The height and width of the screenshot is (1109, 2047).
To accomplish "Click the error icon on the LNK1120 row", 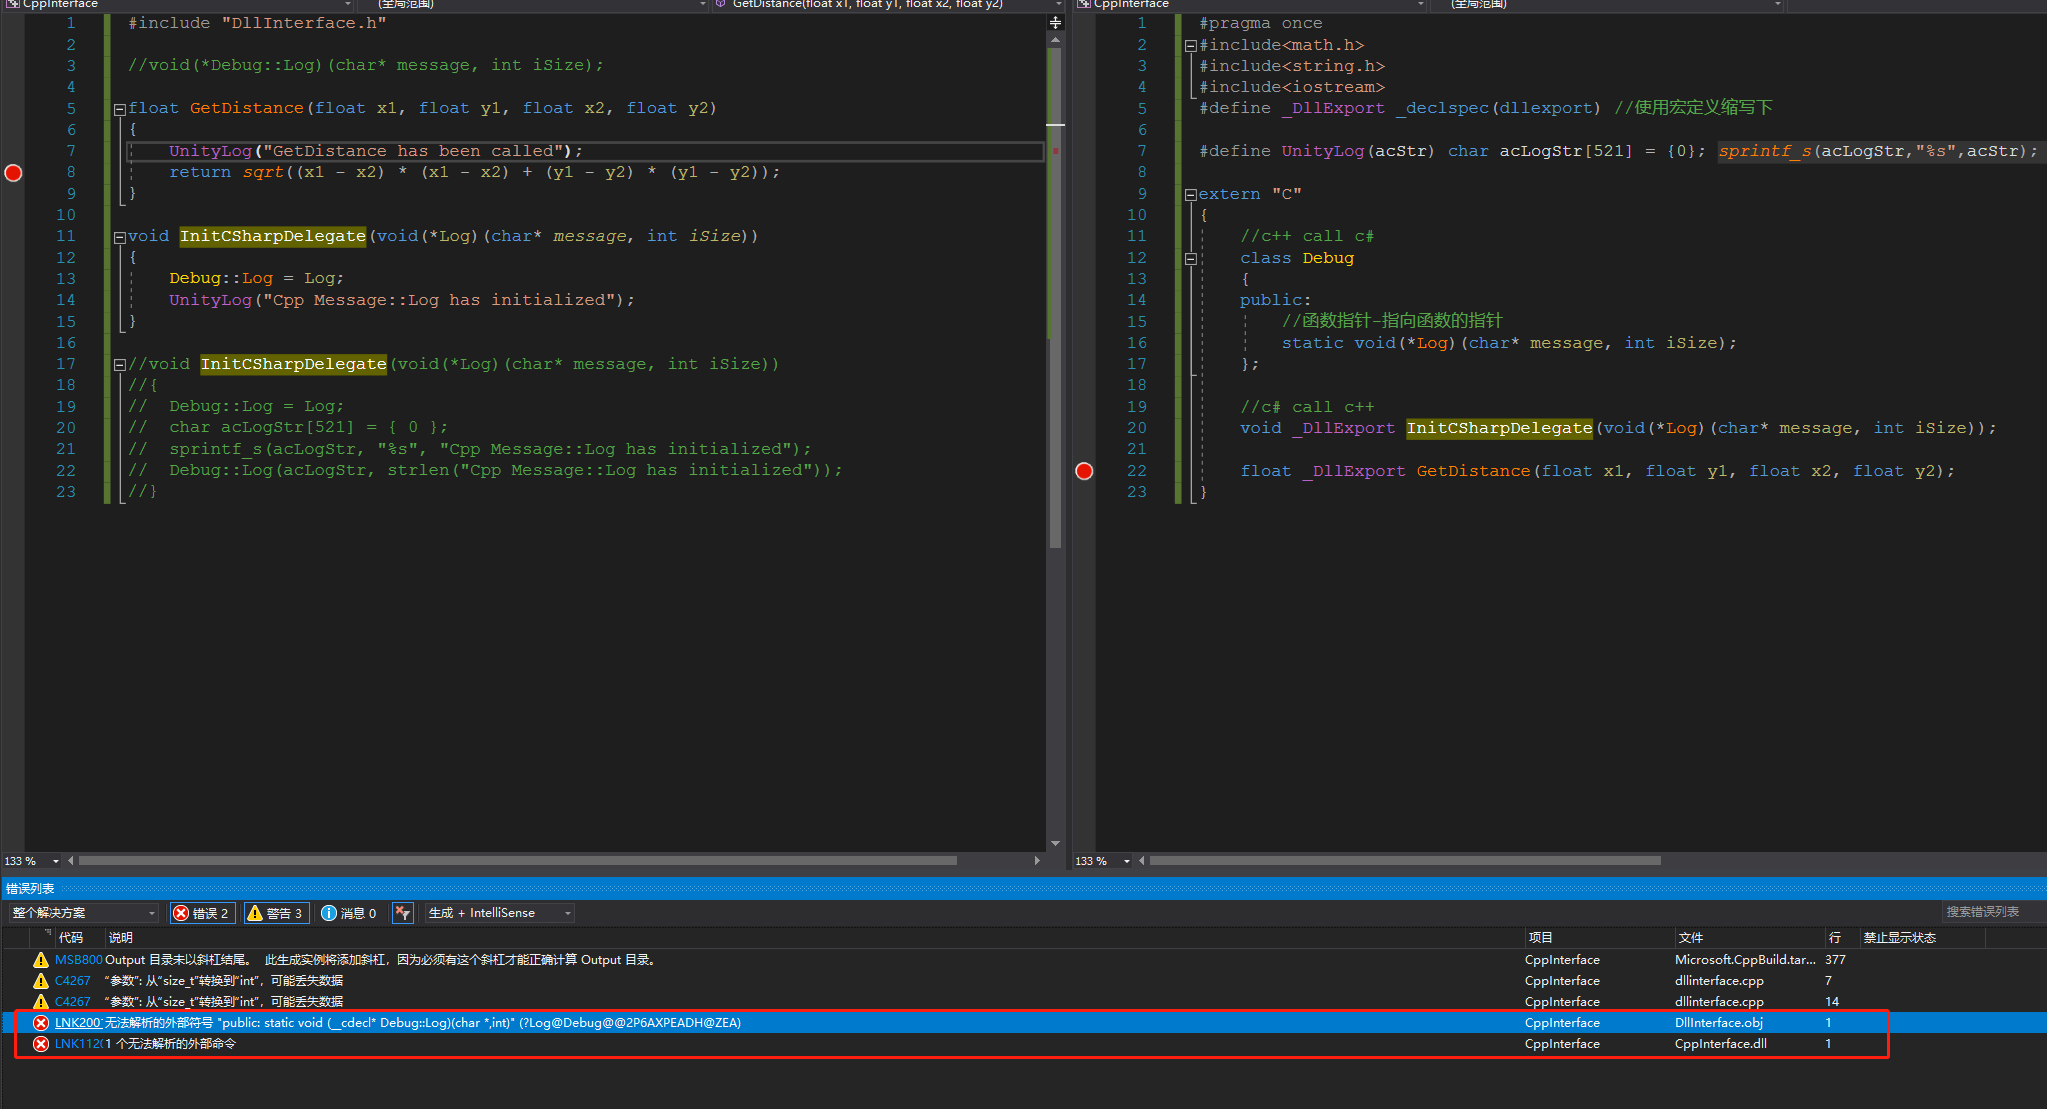I will (41, 1044).
